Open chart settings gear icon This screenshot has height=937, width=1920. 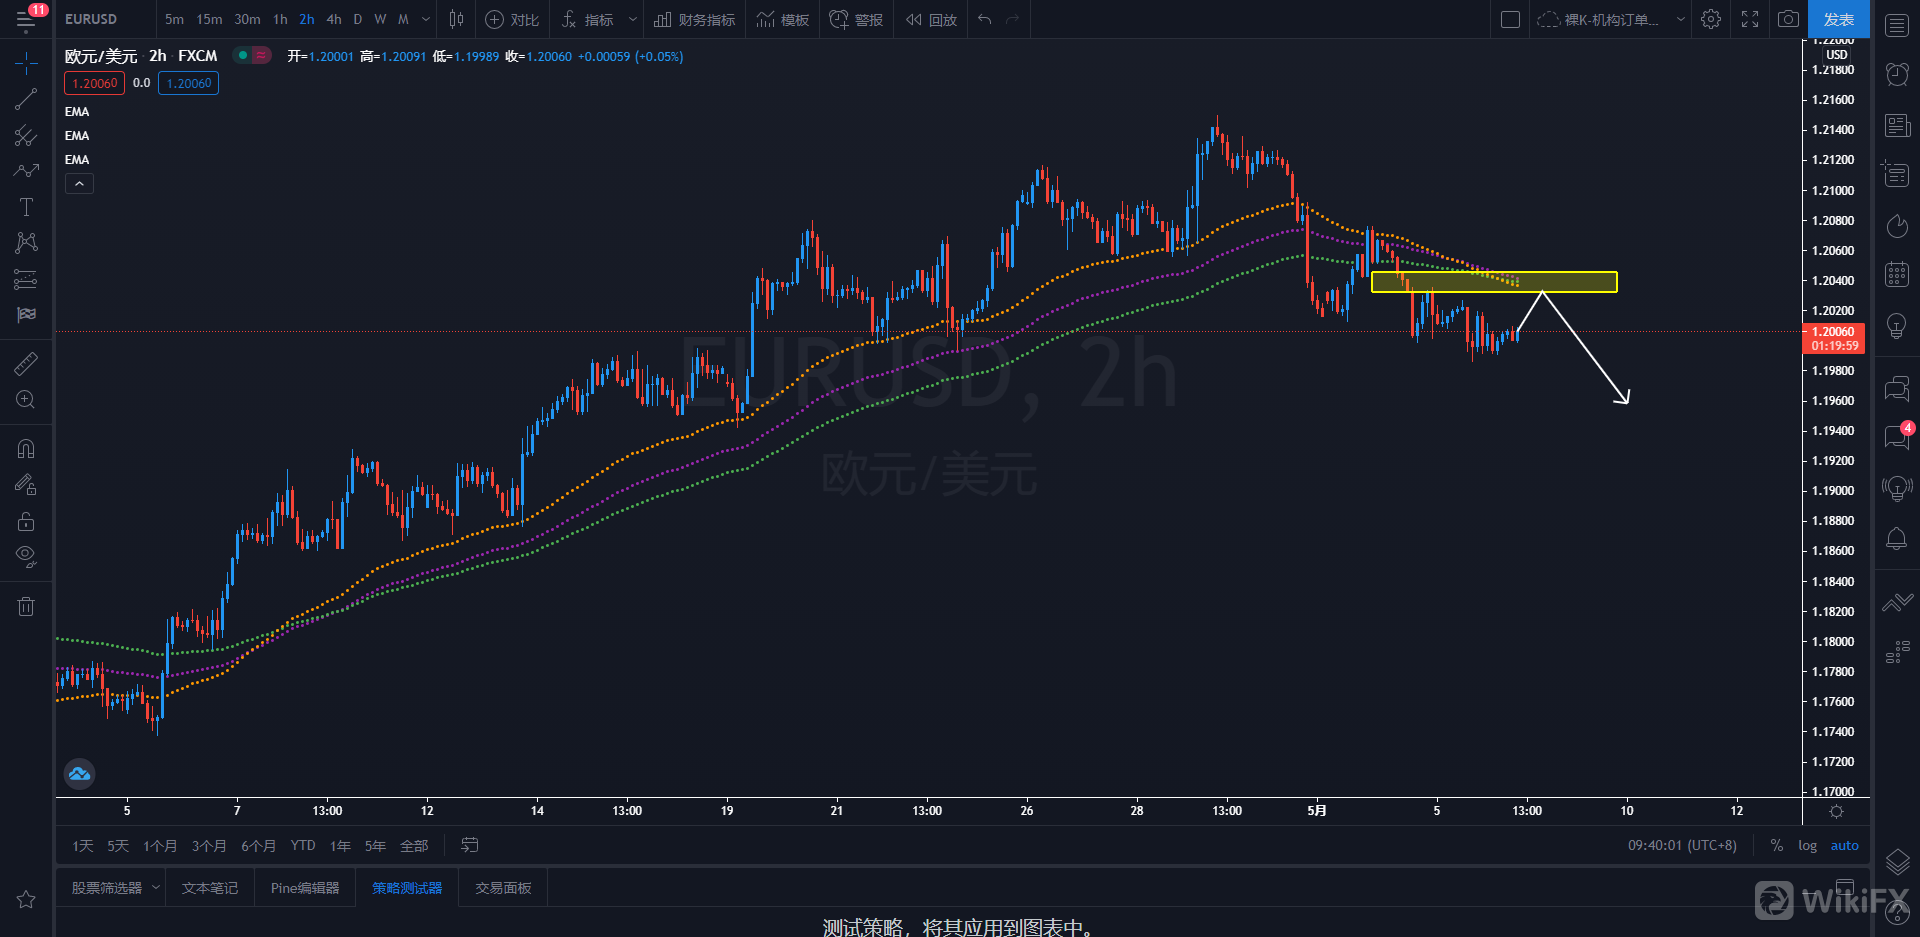click(x=1711, y=19)
